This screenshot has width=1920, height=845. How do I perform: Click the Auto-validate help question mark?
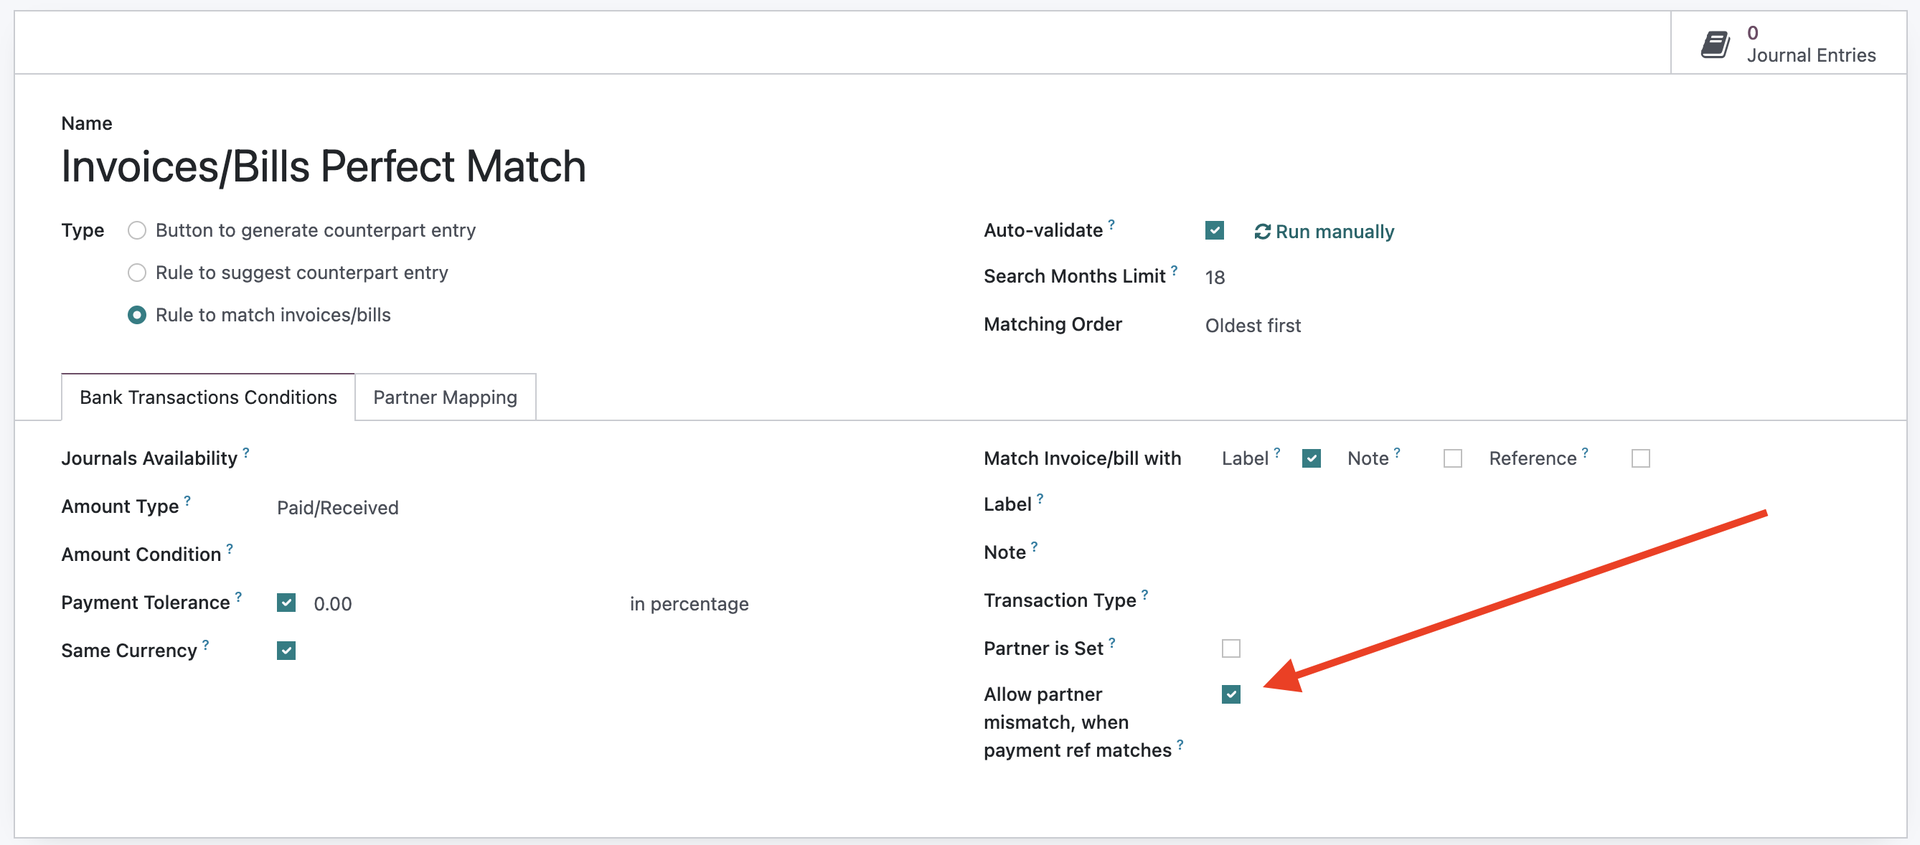[1111, 225]
